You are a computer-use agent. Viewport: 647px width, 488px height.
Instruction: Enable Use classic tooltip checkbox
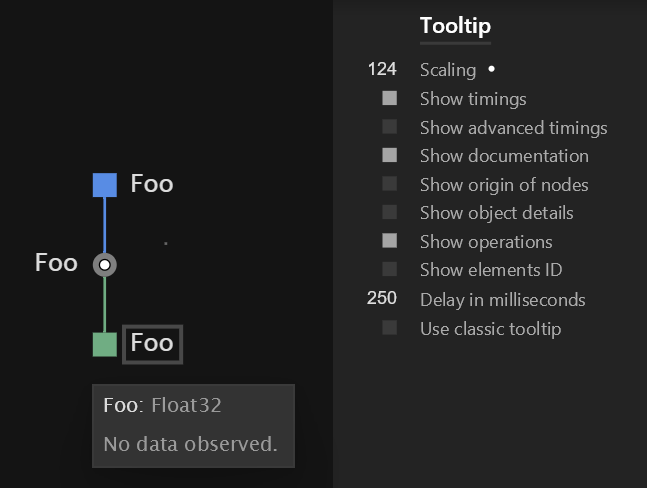390,328
